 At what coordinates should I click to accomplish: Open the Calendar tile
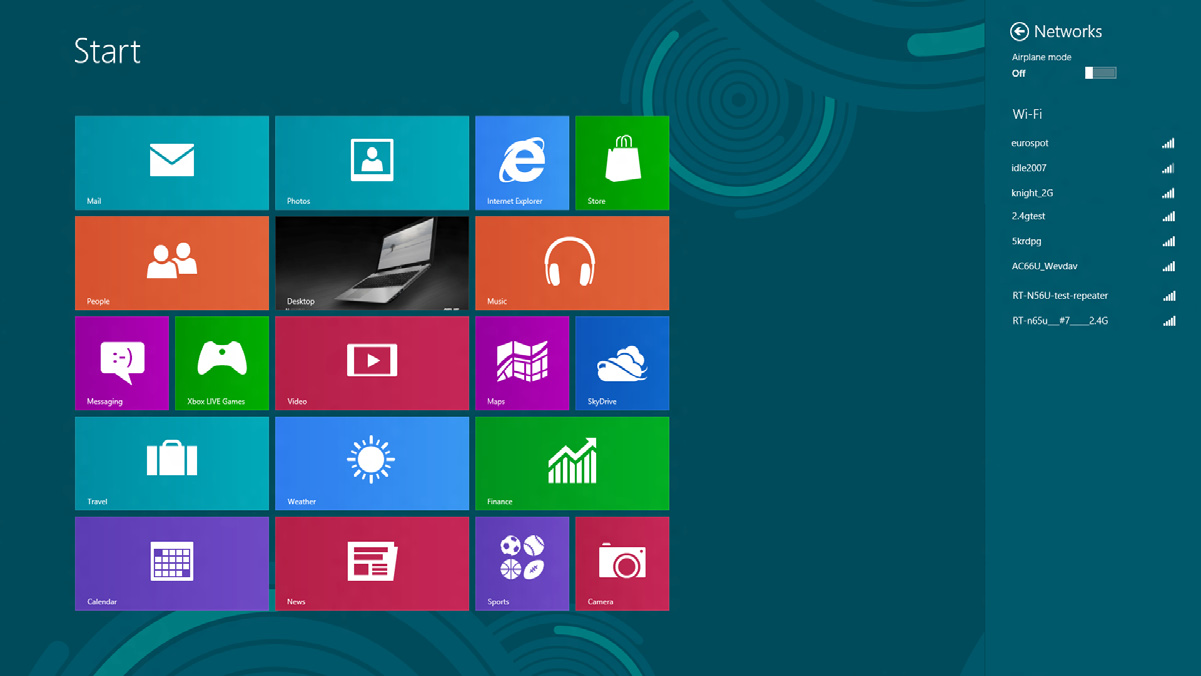pyautogui.click(x=172, y=564)
